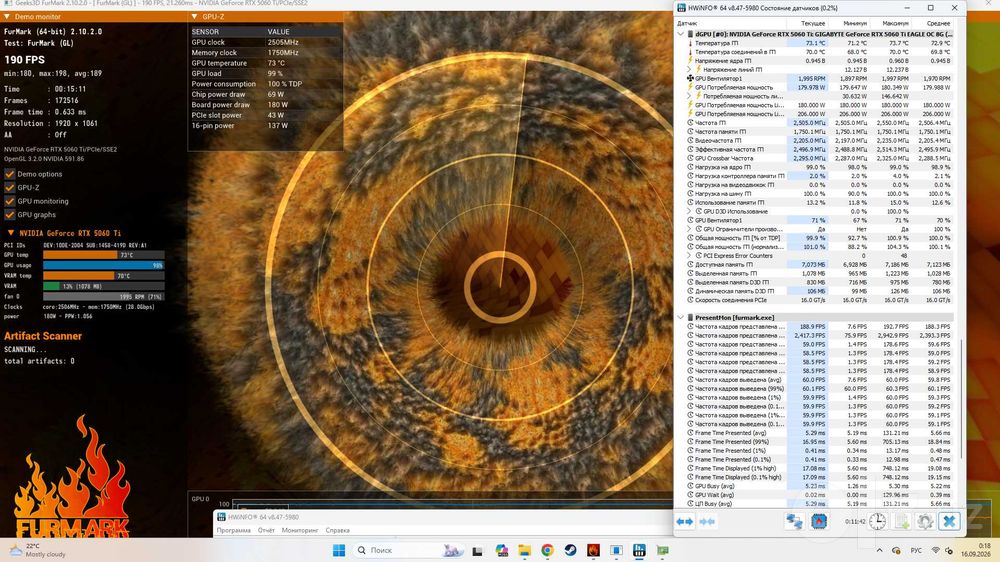
Task: Expand the Напряжение линий ГП tree row
Action: click(x=689, y=70)
